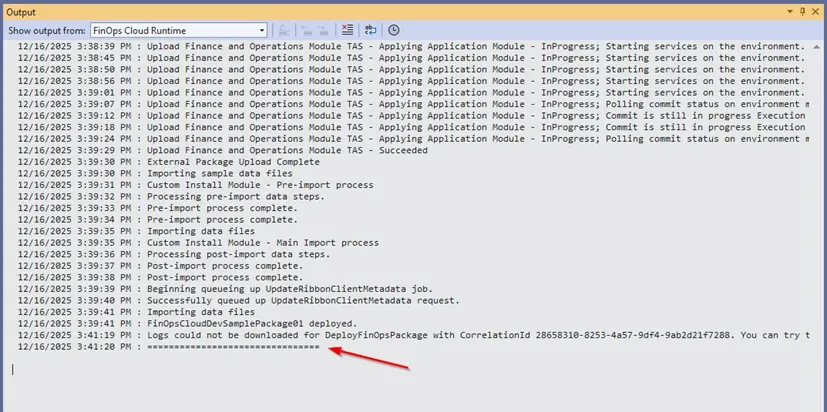Click the 'External Package Upload Complete' line
Viewport: 827px width, 412px height.
coord(169,162)
